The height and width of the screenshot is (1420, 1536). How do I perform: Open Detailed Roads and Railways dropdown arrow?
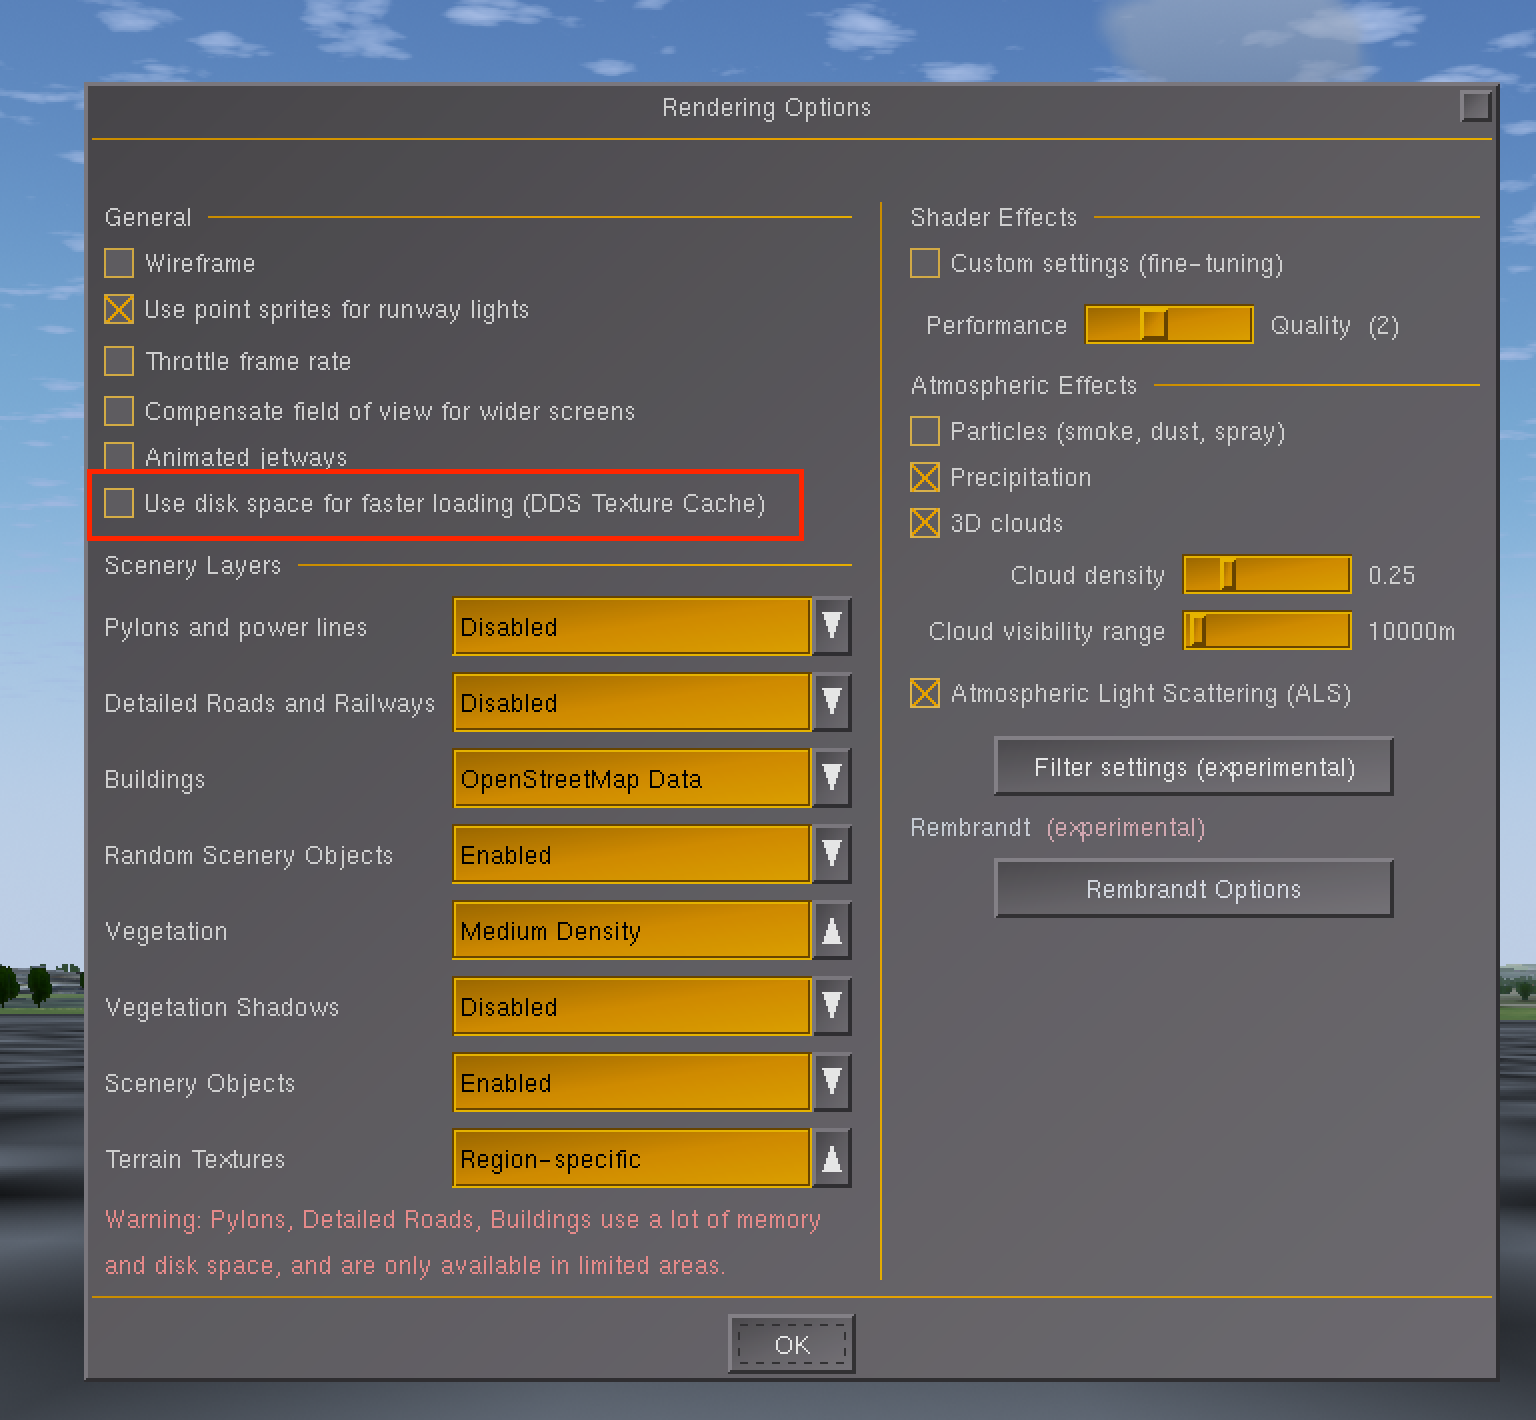click(x=832, y=703)
